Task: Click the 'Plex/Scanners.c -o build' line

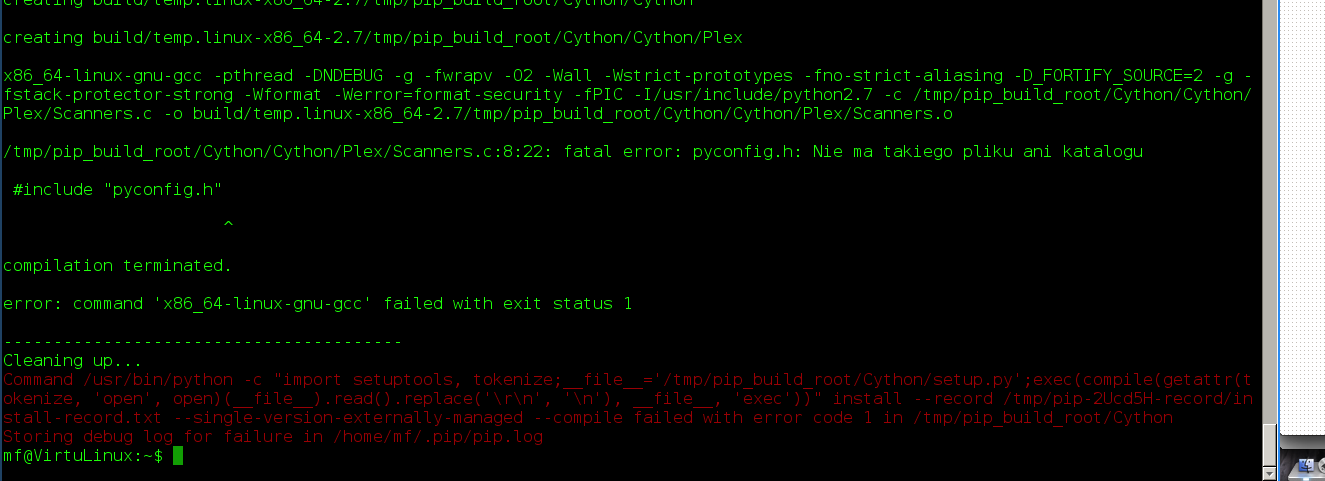Action: point(478,114)
